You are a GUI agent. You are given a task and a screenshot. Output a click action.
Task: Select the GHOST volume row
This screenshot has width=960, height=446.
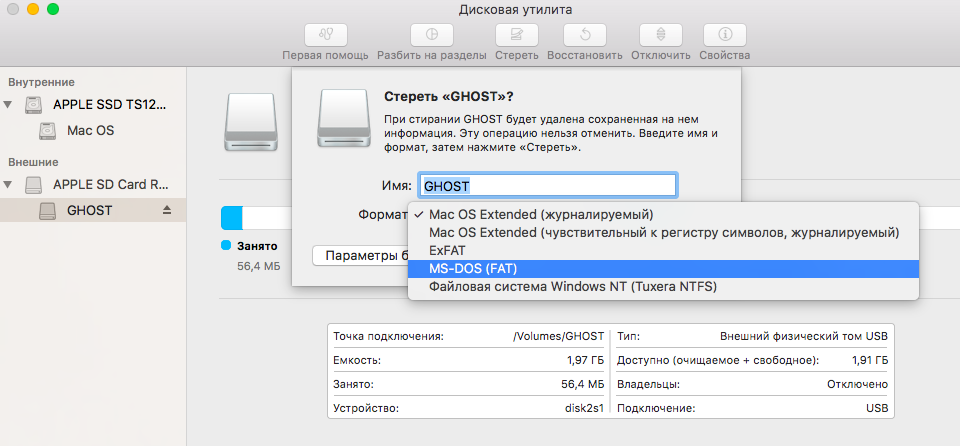point(93,210)
